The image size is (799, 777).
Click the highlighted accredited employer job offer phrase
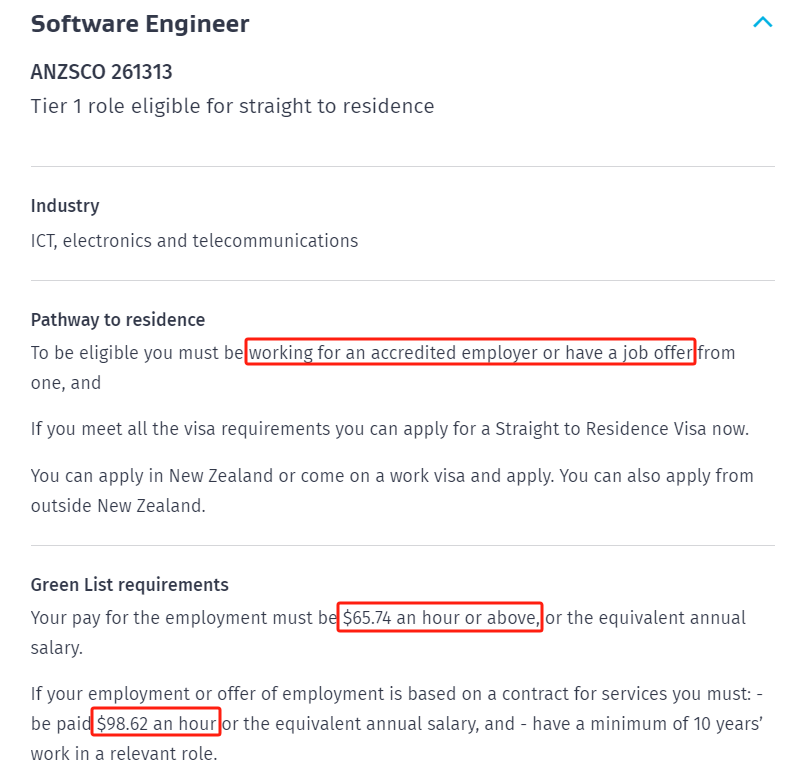pyautogui.click(x=470, y=353)
